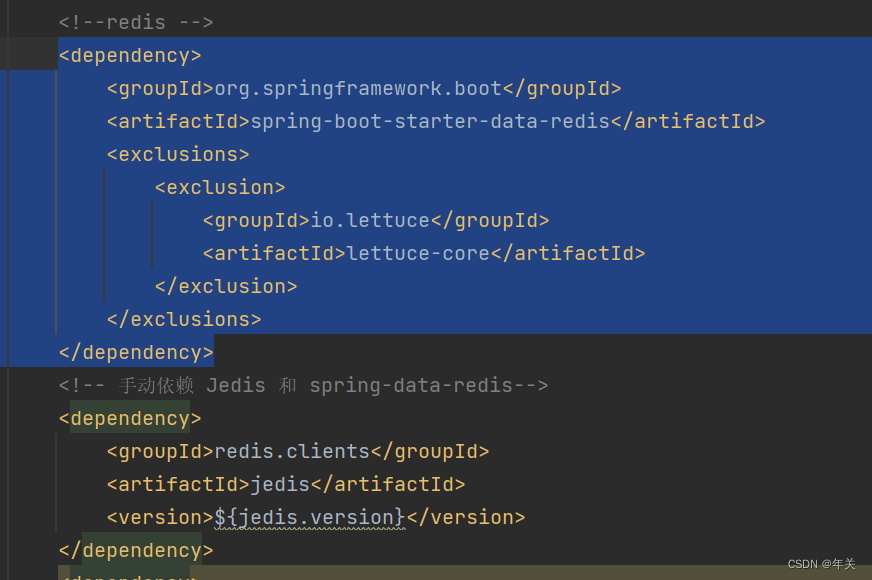872x580 pixels.
Task: Click the lettuce-core artifactId value
Action: (x=418, y=254)
